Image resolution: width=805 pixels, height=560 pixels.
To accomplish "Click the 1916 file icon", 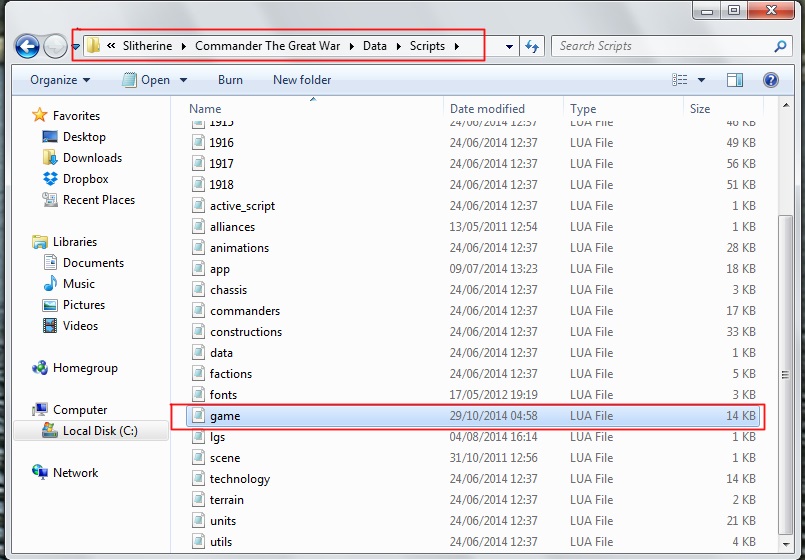I will (198, 143).
